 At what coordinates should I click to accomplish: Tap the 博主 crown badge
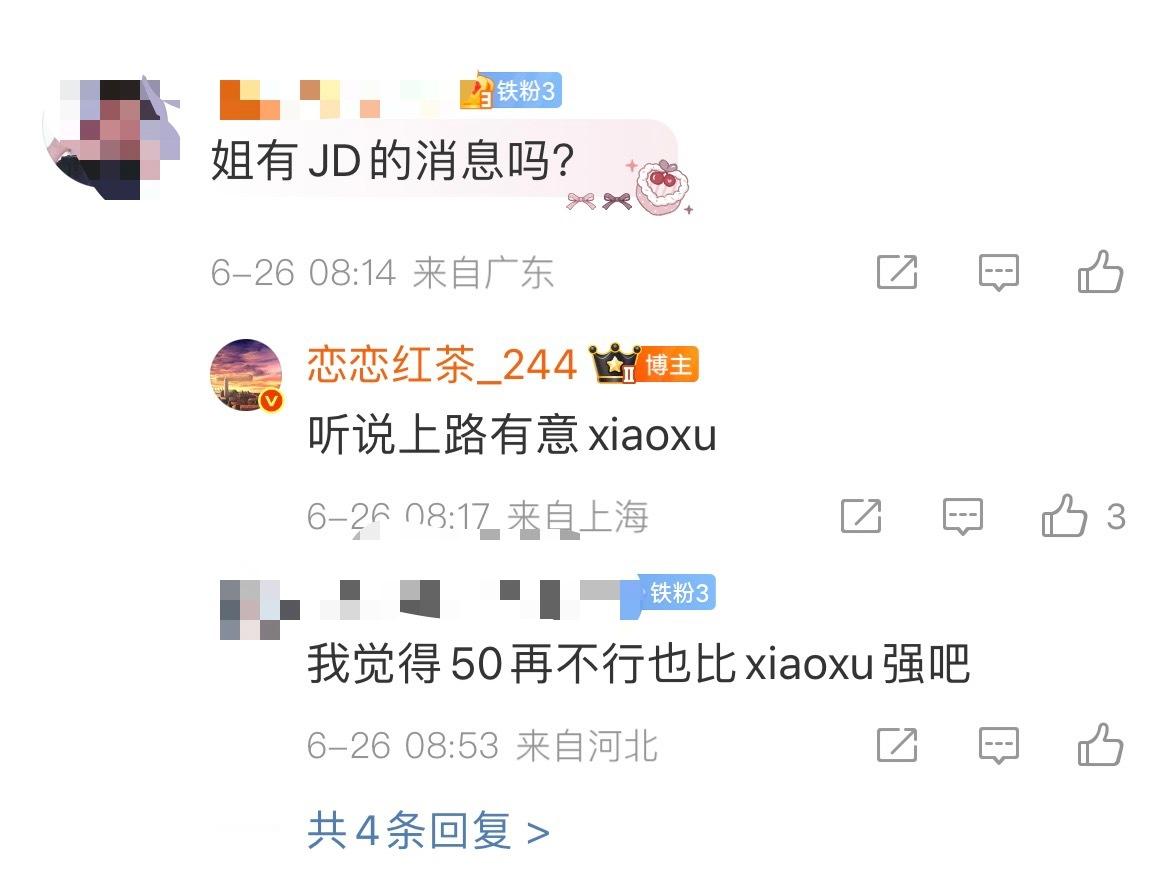click(644, 363)
